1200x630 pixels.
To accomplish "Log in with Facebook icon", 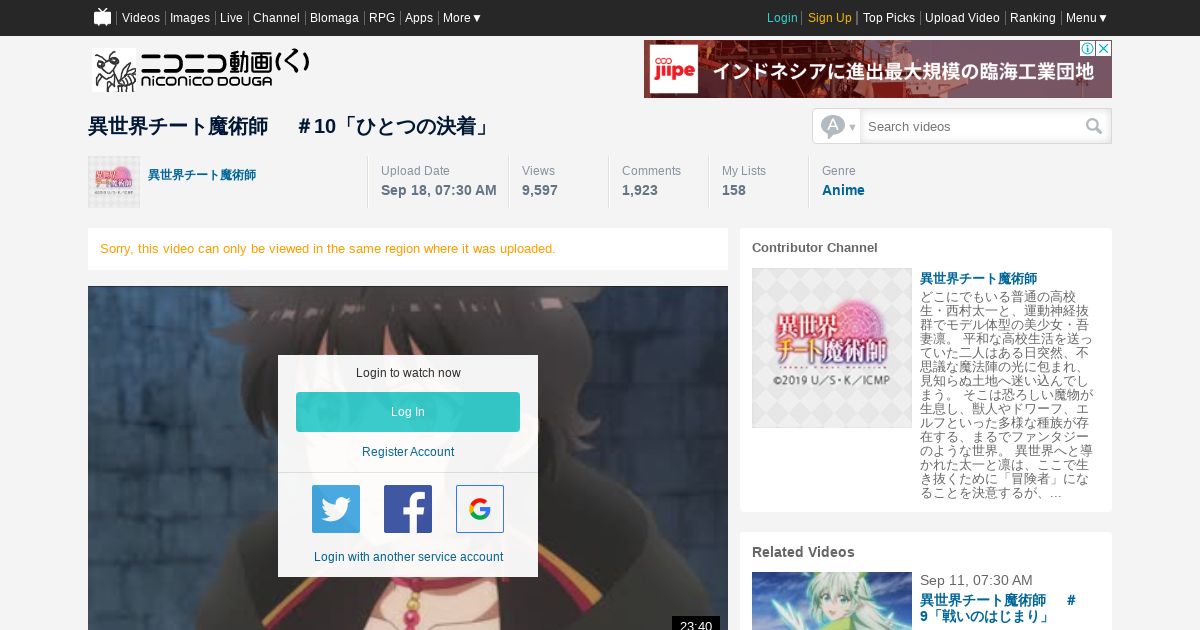I will pyautogui.click(x=408, y=509).
